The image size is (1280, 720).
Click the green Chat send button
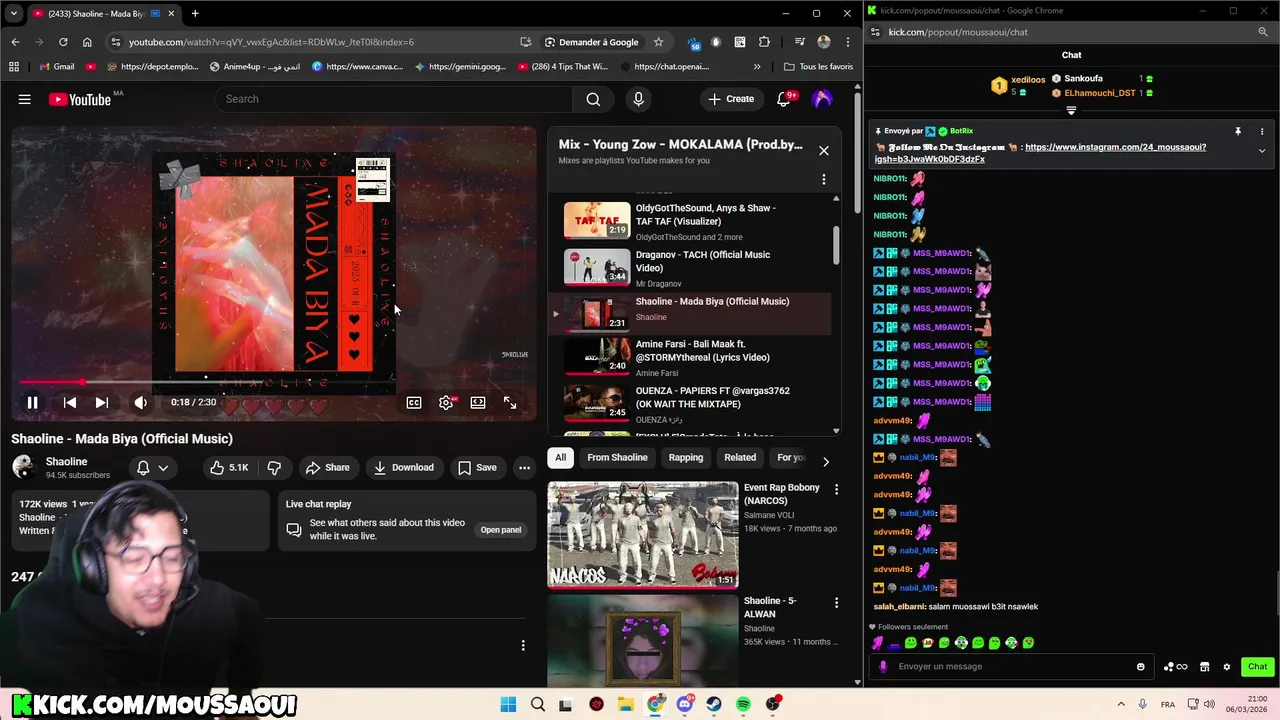tap(1257, 667)
